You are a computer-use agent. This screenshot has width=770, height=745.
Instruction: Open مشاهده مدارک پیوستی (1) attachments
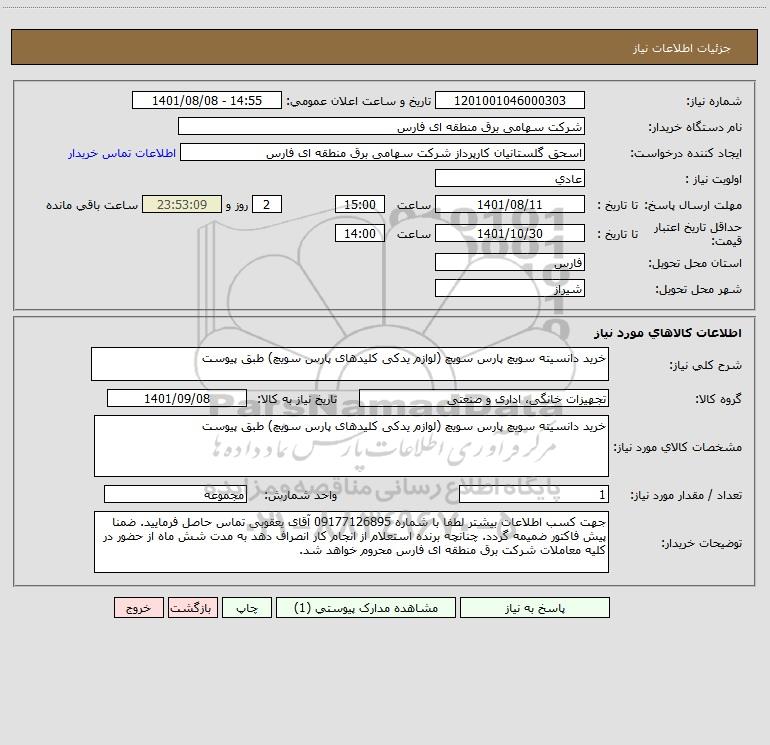pos(366,608)
